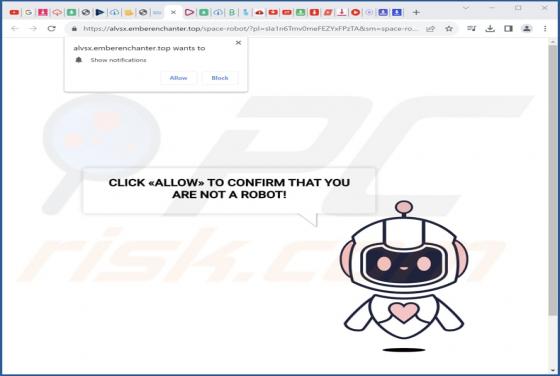The width and height of the screenshot is (560, 376).
Task: Open the tab with the dark blue play-arrow favicon
Action: (100, 12)
